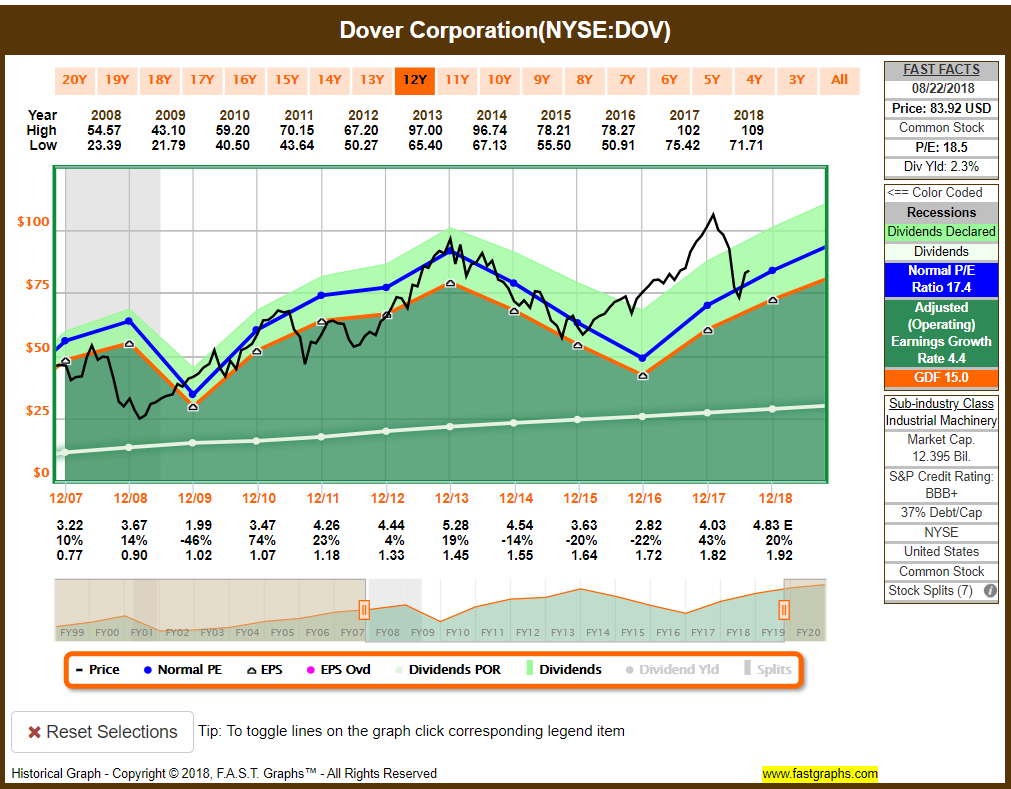Click the Price: 83.92 USD fact
This screenshot has height=789, width=1011.
pyautogui.click(x=941, y=108)
